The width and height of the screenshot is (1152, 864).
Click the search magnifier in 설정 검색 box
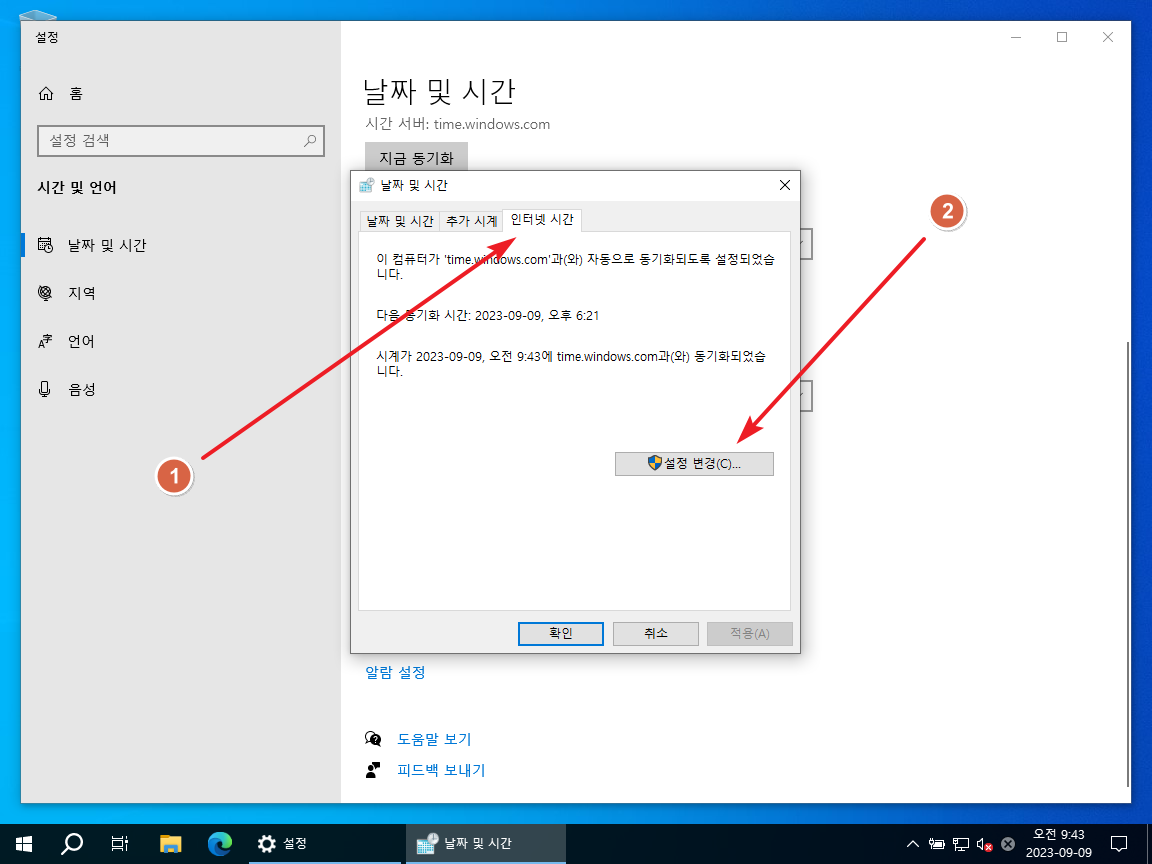(x=310, y=140)
